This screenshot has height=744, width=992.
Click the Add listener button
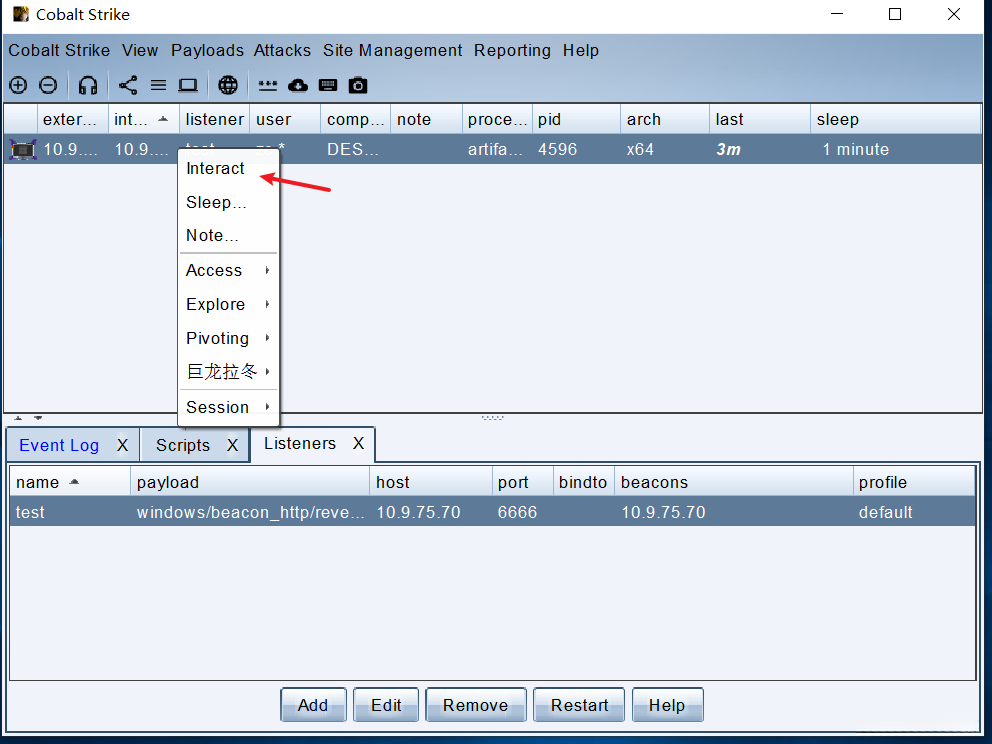pos(313,705)
